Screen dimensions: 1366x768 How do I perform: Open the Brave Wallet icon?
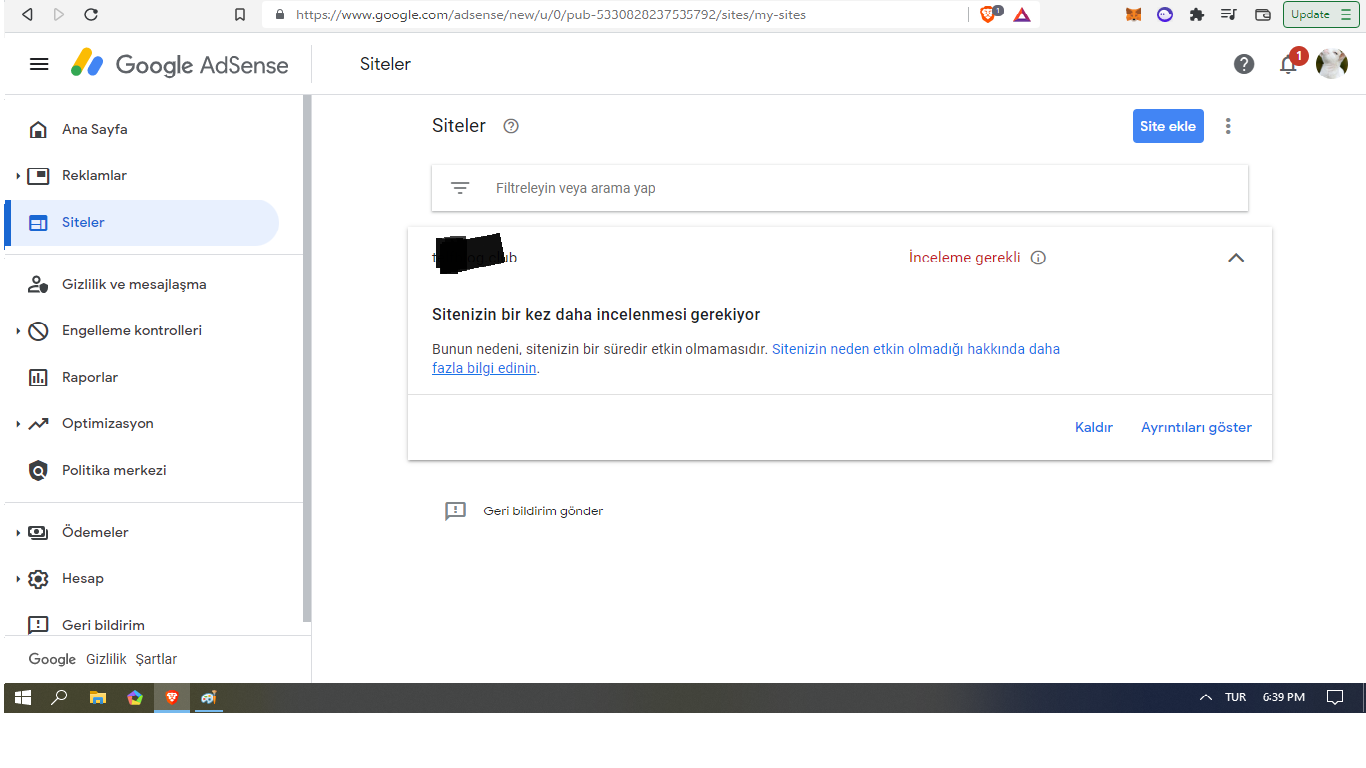pos(1263,15)
